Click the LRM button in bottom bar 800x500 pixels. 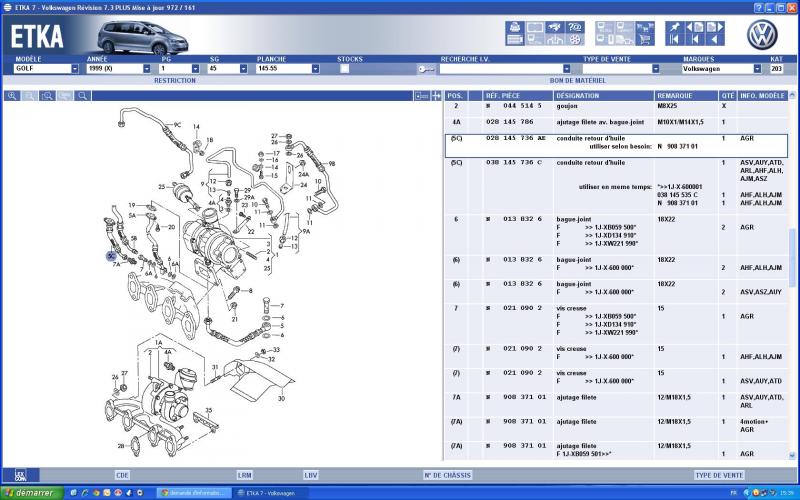click(x=244, y=475)
